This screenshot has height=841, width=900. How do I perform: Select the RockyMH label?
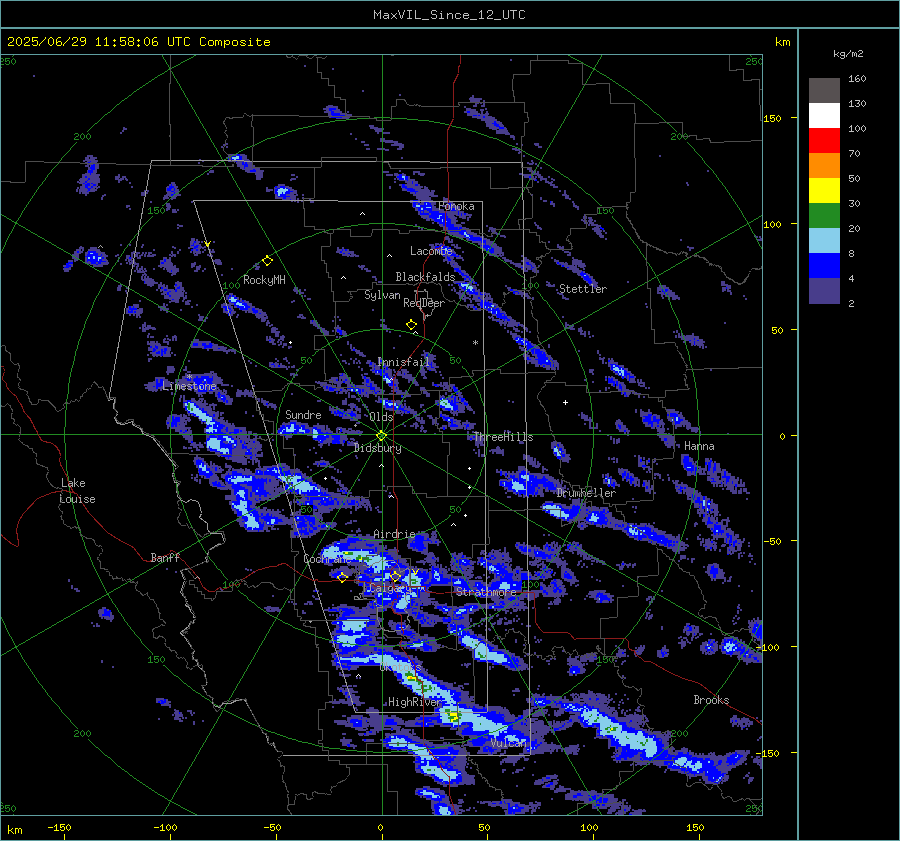pos(264,280)
